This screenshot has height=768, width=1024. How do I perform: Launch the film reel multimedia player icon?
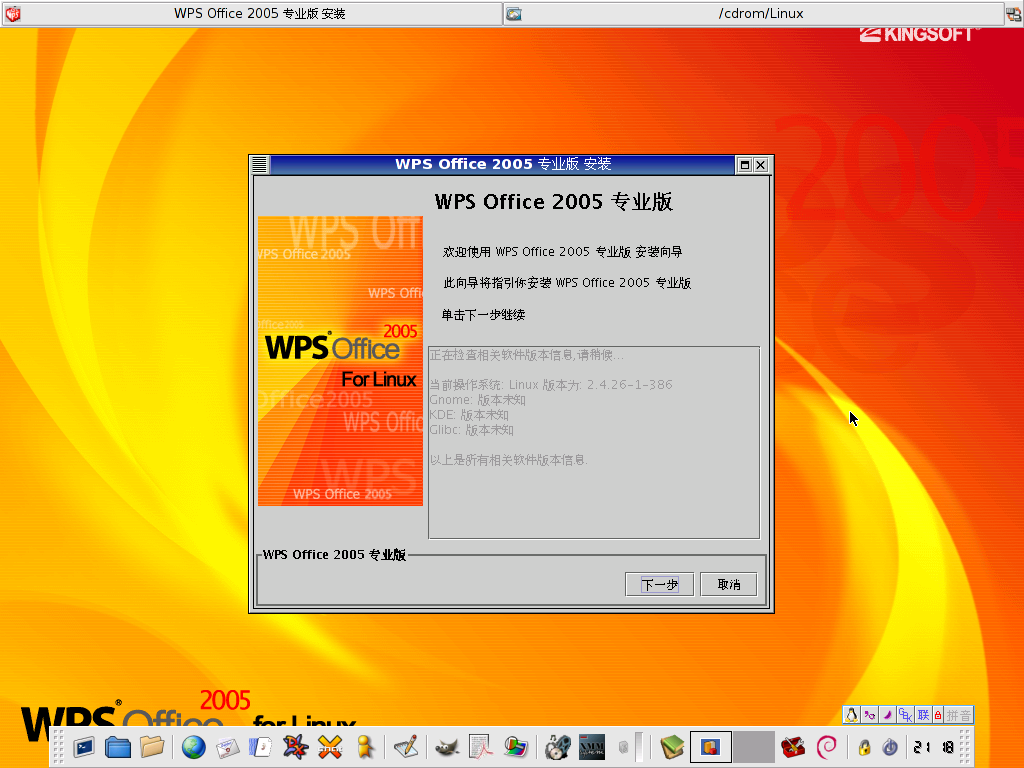tap(556, 746)
